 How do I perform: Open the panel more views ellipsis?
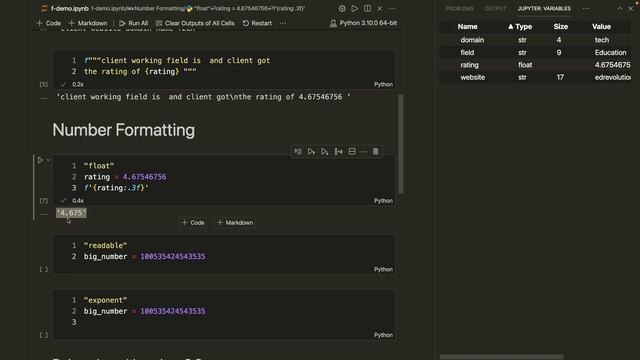coord(586,8)
